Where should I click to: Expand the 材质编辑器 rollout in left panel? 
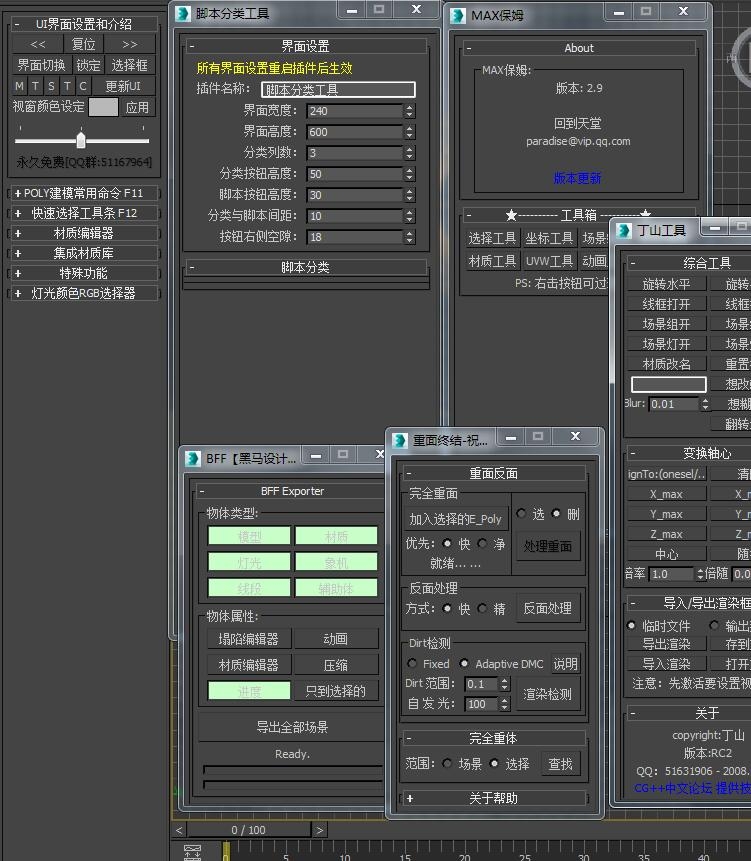pyautogui.click(x=83, y=233)
